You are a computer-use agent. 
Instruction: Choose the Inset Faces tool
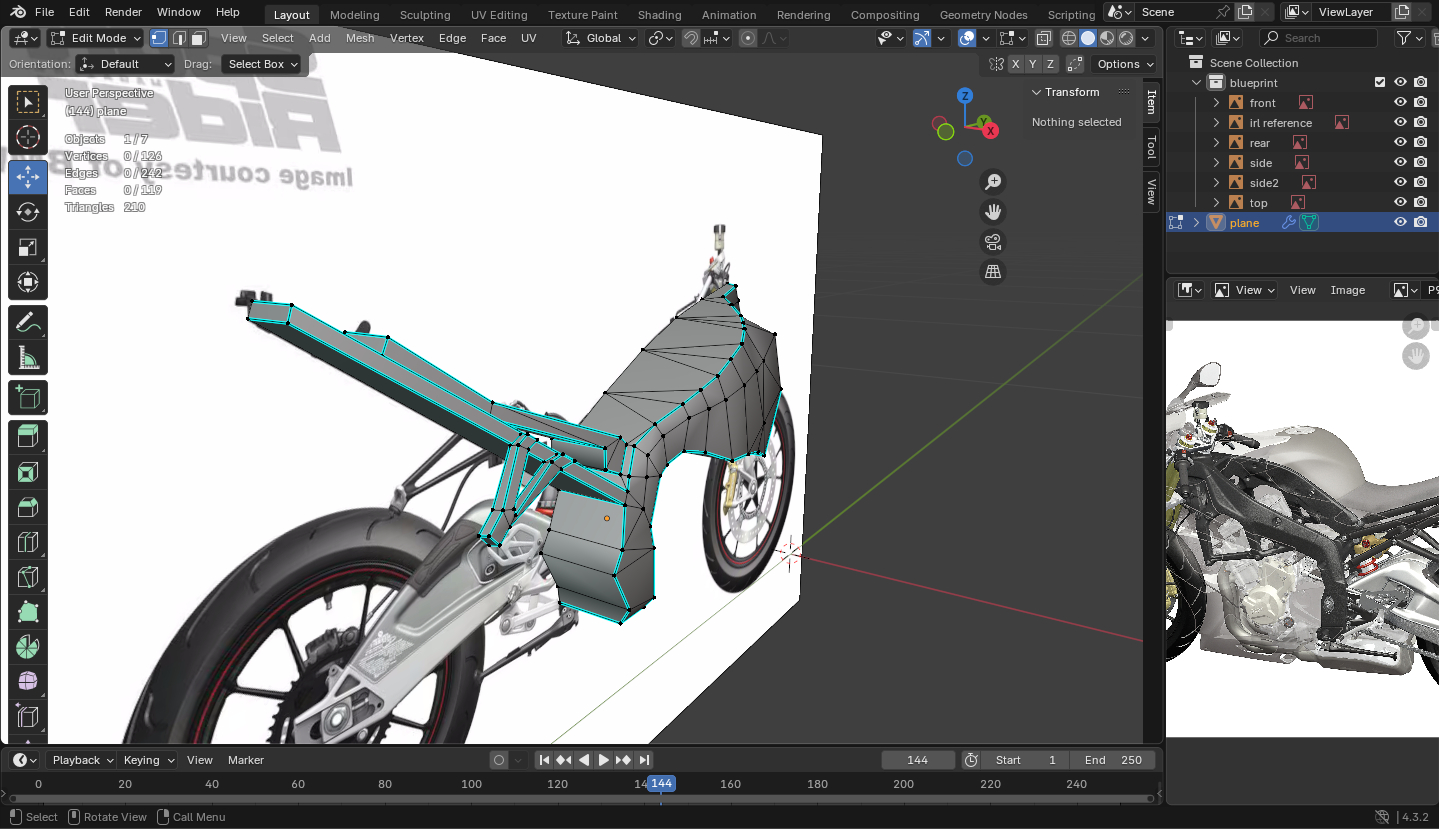click(x=28, y=472)
